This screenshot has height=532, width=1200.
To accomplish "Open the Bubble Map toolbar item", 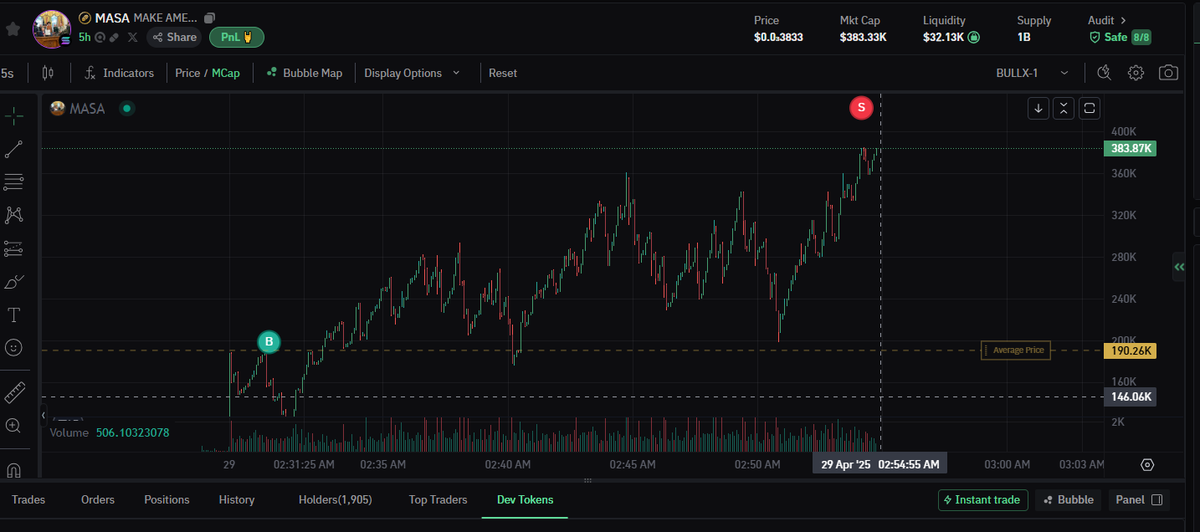I will pyautogui.click(x=304, y=73).
